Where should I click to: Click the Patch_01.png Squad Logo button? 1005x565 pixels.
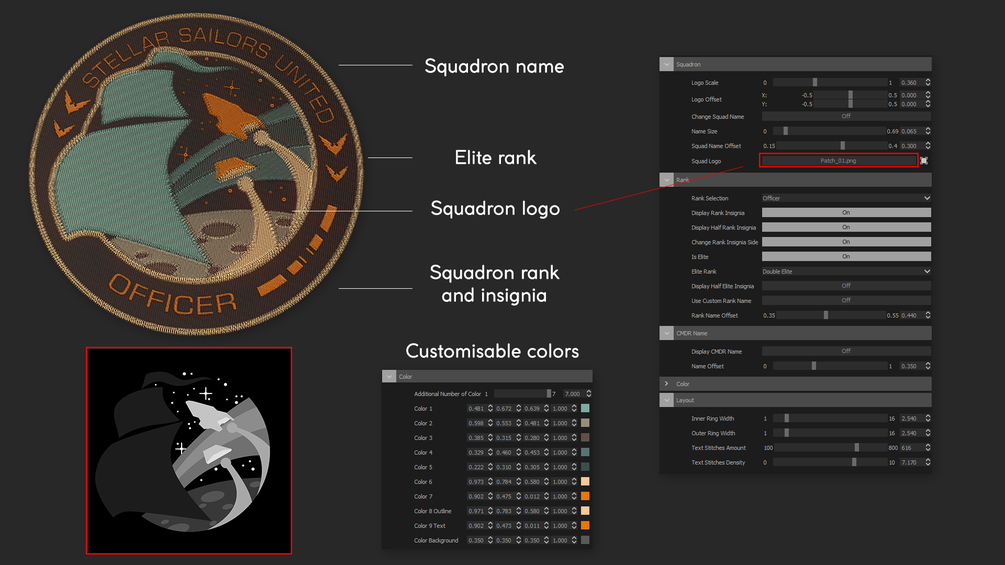[838, 161]
